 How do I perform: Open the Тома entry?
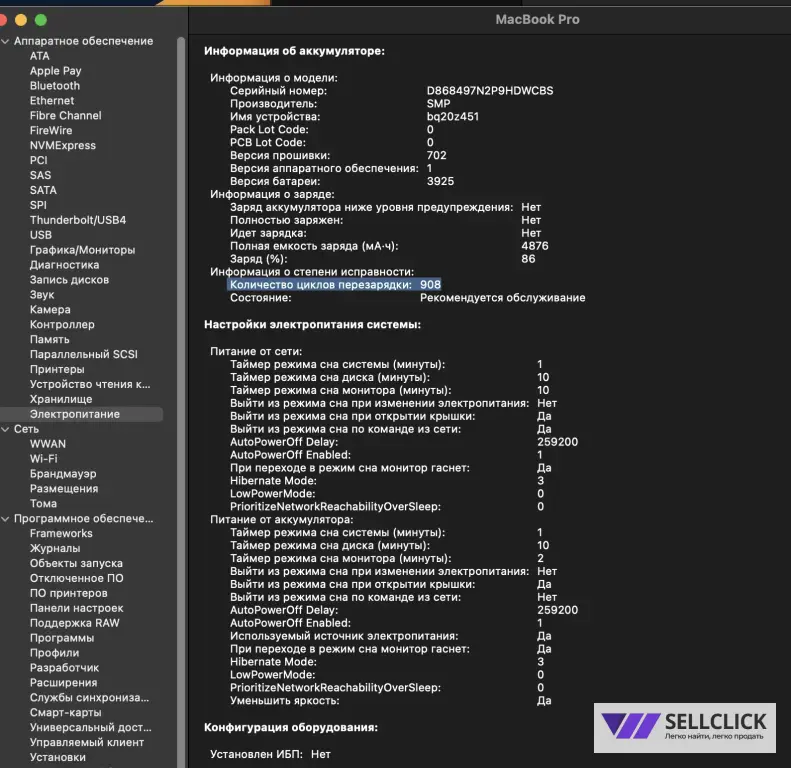tap(43, 504)
